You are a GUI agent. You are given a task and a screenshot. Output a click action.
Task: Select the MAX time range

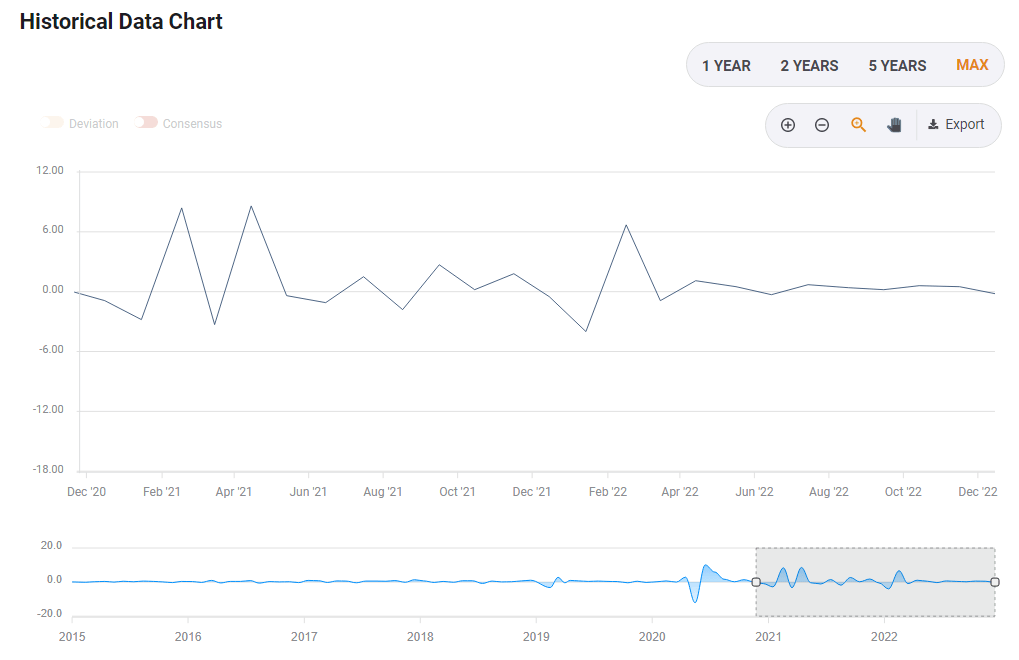(x=972, y=65)
